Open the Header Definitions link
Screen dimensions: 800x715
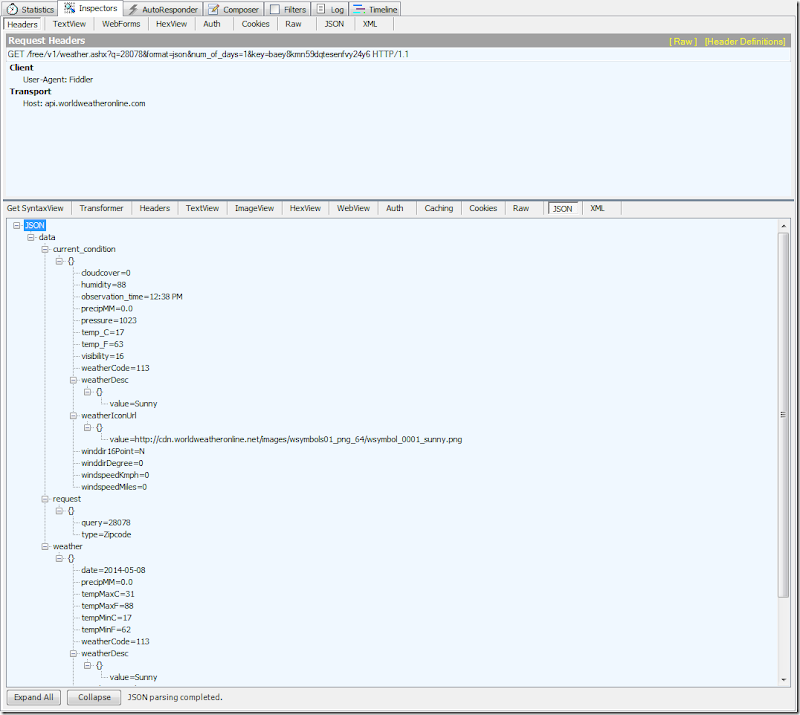pyautogui.click(x=746, y=41)
